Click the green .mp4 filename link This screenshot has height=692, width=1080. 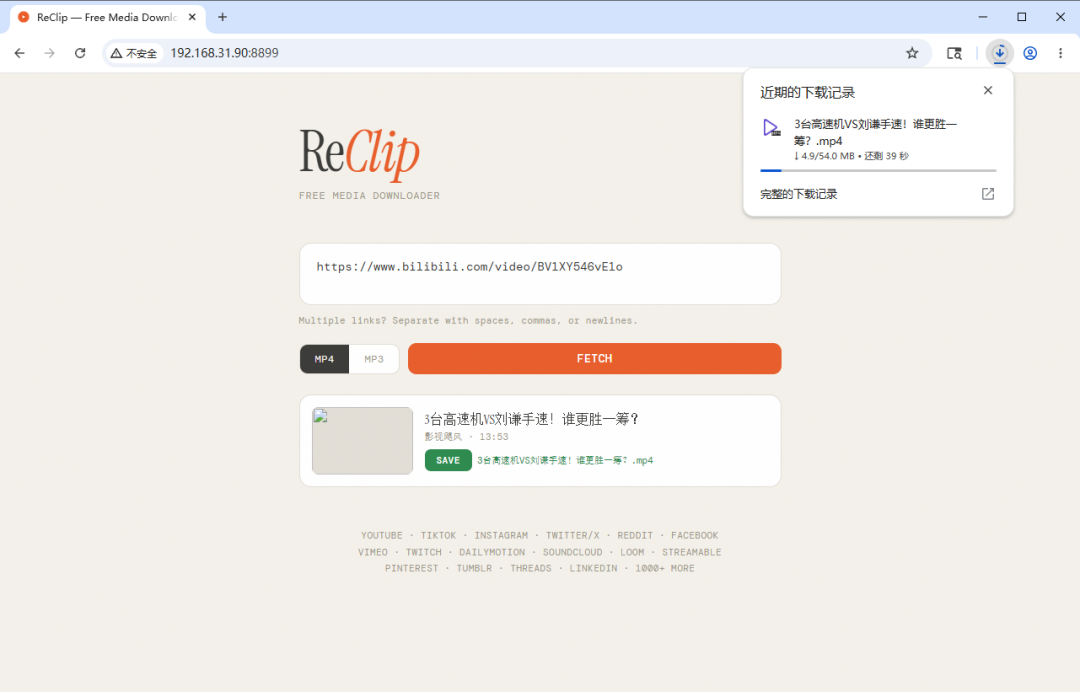coord(565,461)
